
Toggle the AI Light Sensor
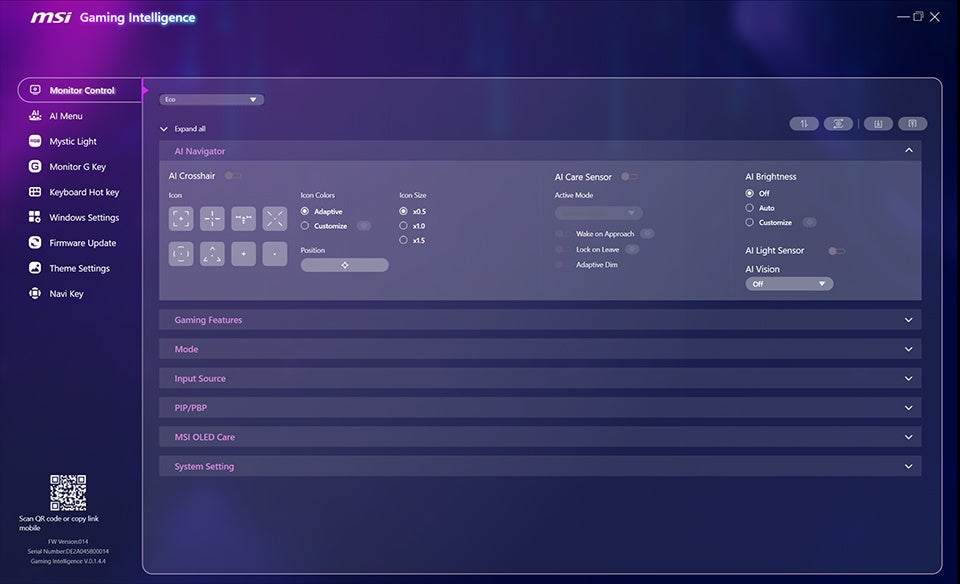836,251
